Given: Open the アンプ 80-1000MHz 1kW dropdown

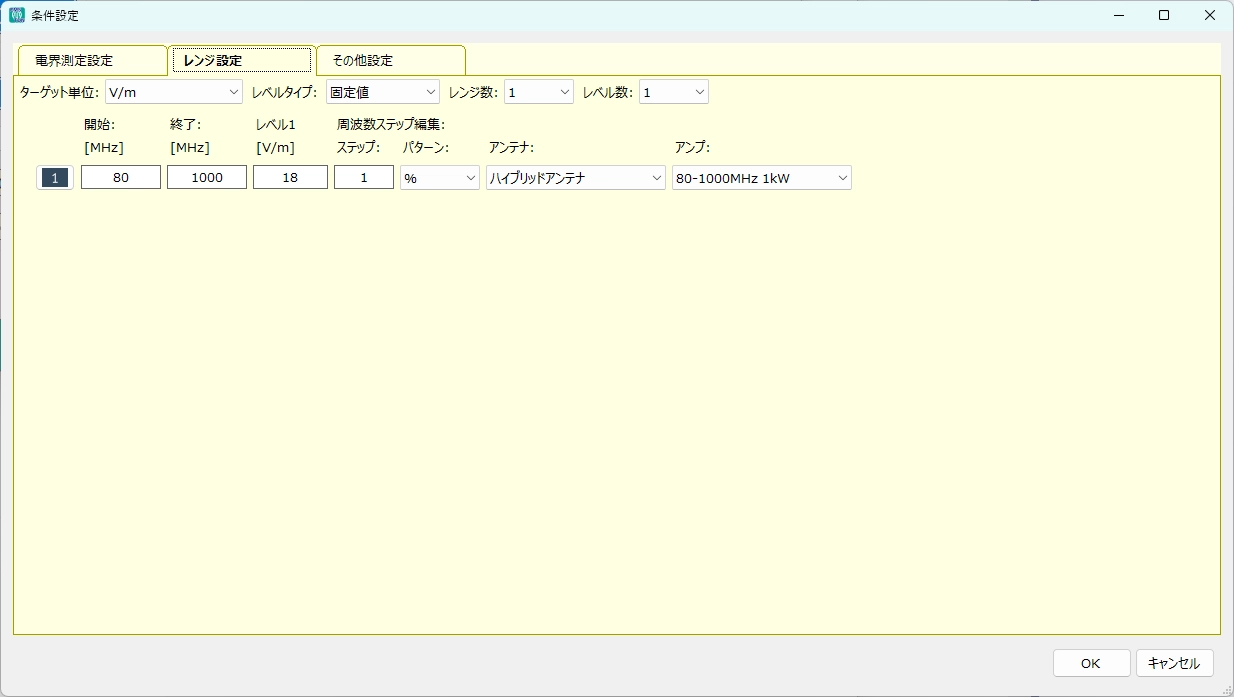Looking at the screenshot, I should pyautogui.click(x=761, y=178).
